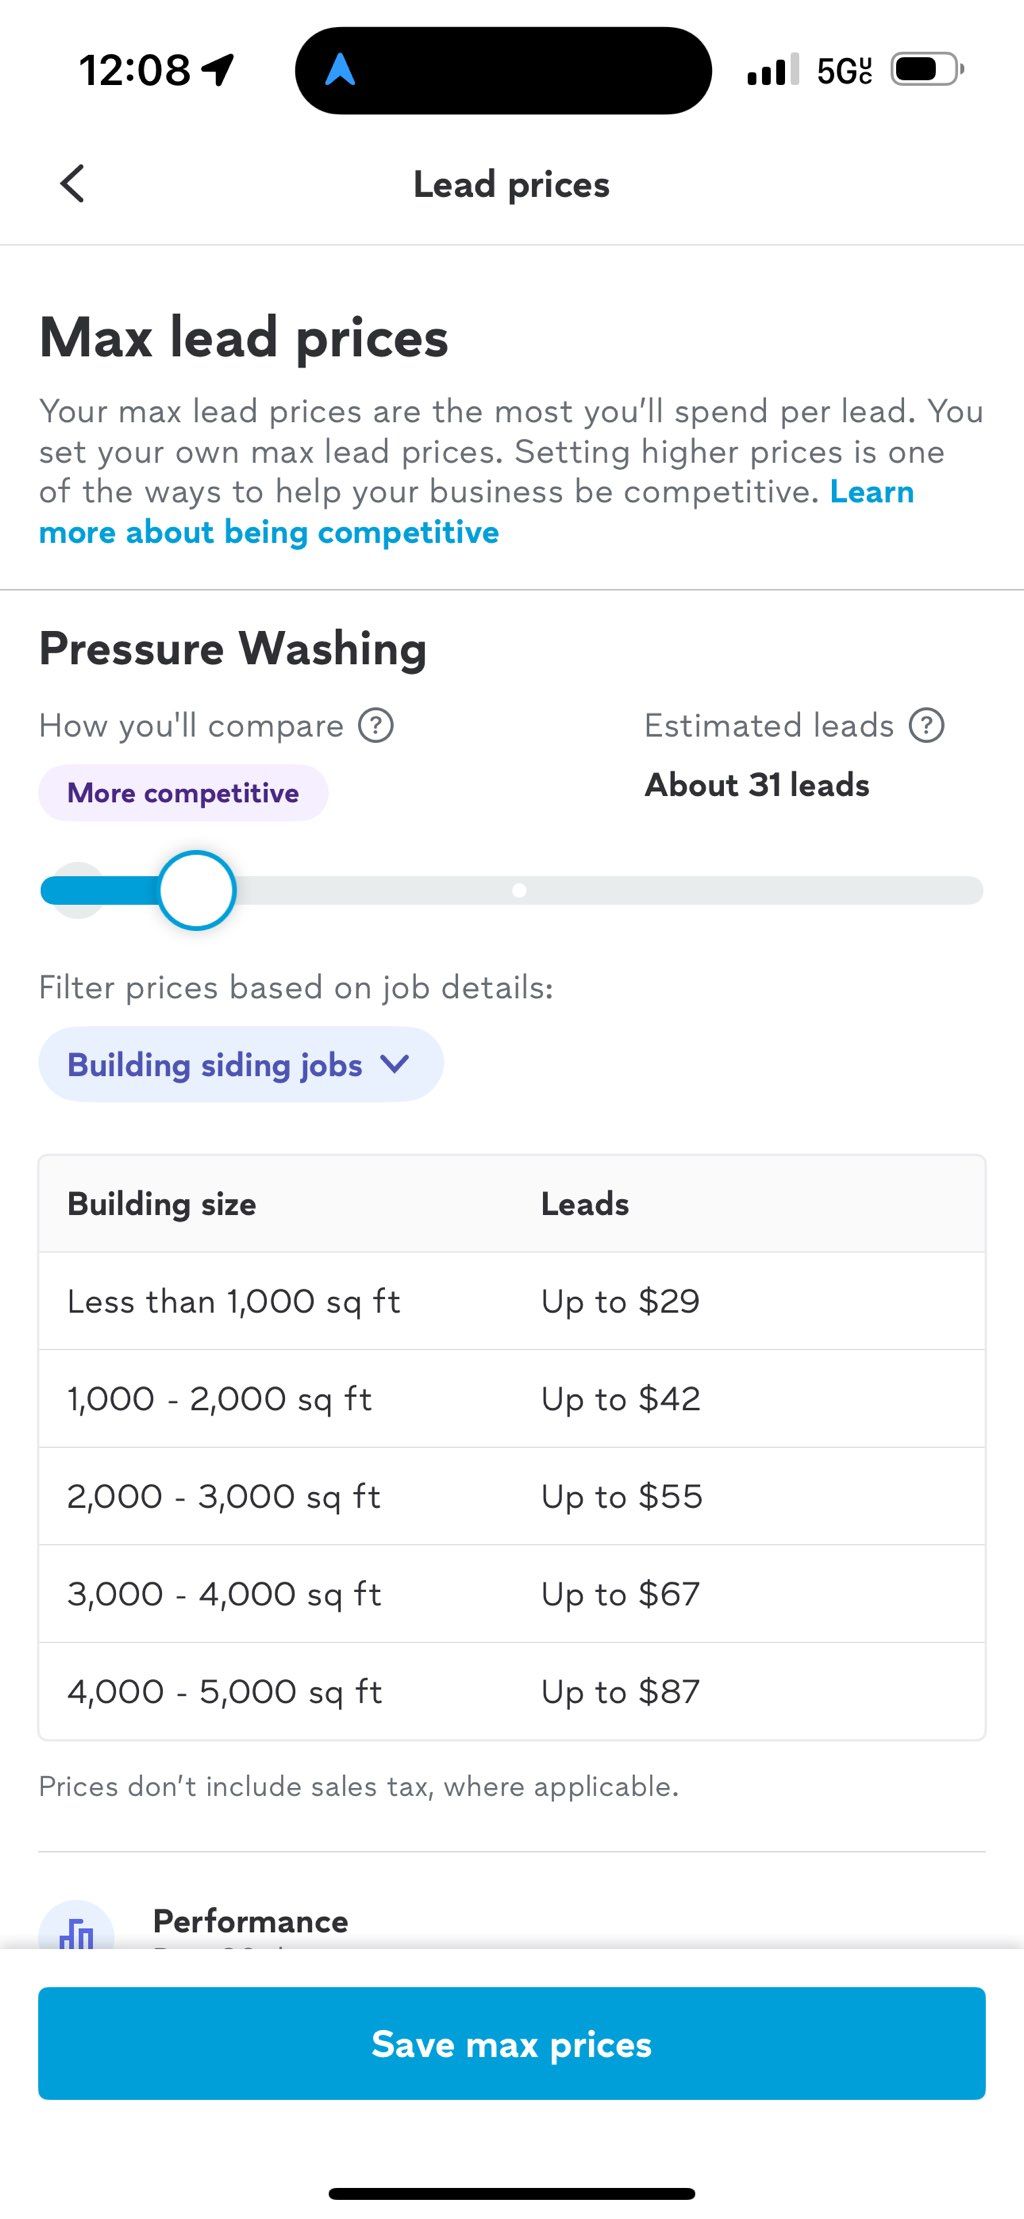
Task: Tap the Up to $87 price cell
Action: click(x=621, y=1691)
